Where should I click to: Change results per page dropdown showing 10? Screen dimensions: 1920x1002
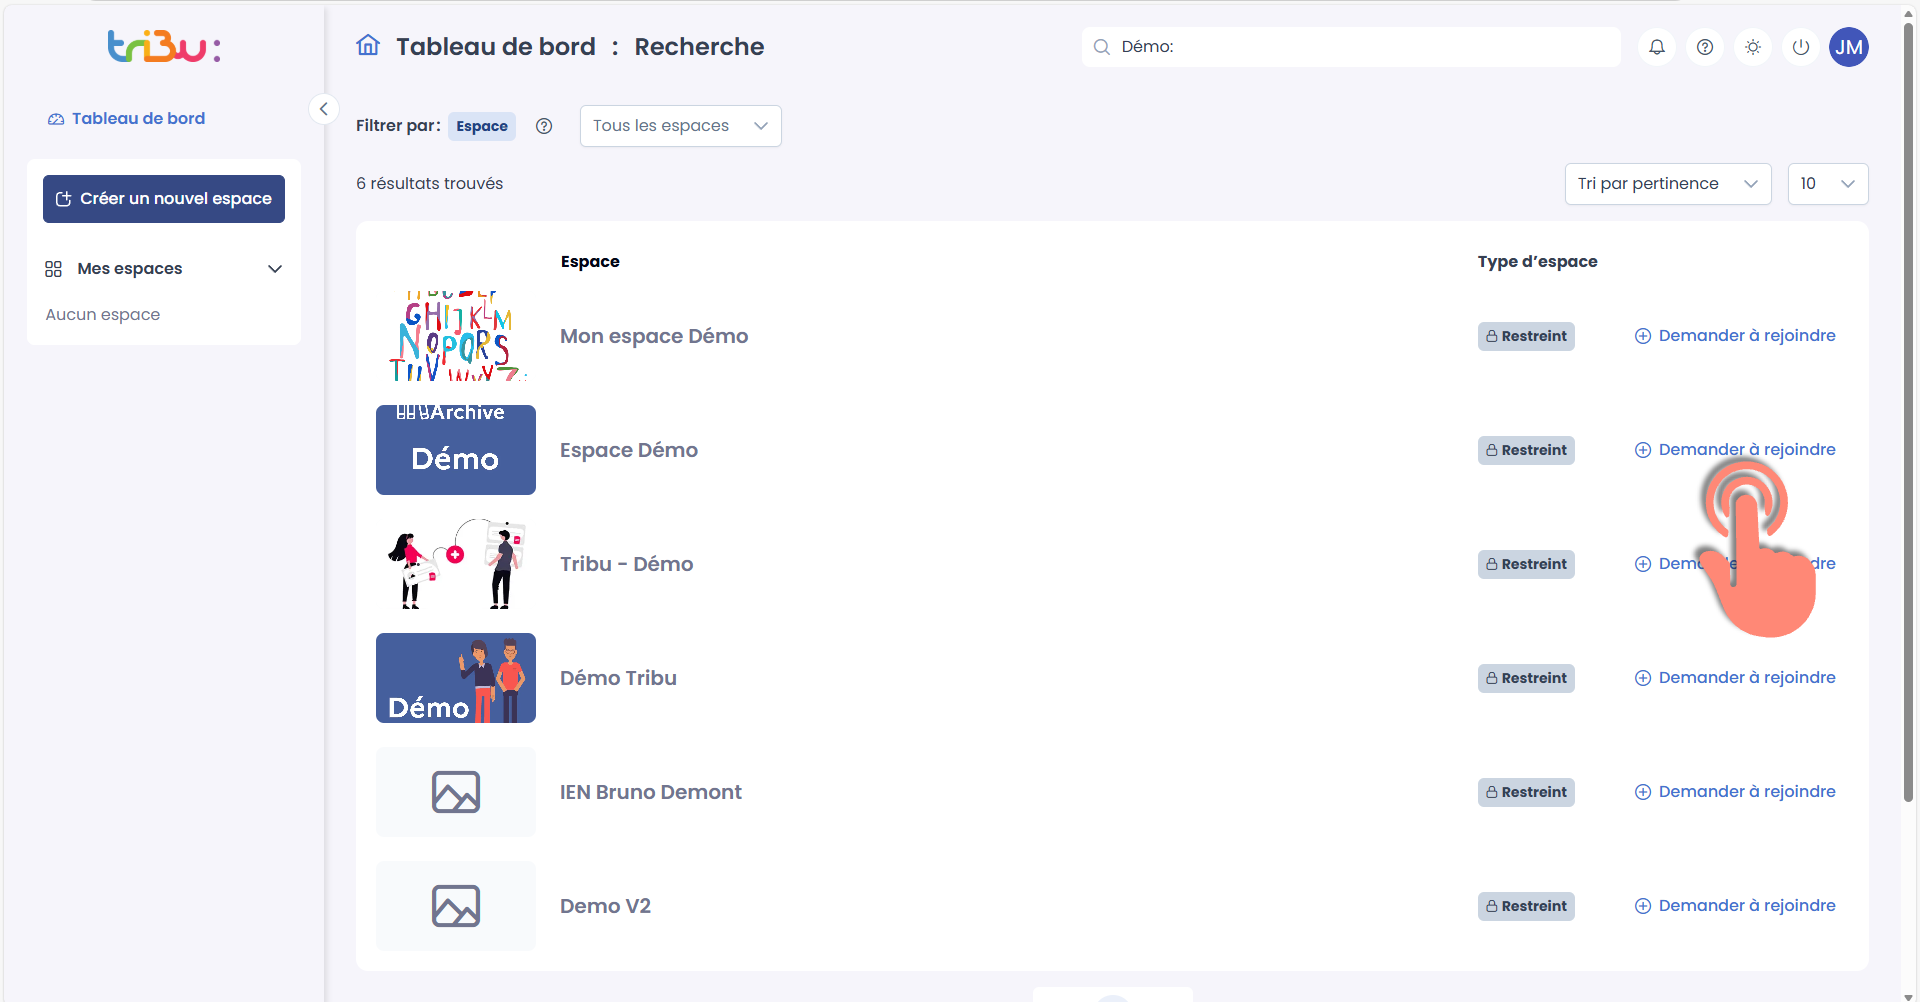tap(1828, 184)
